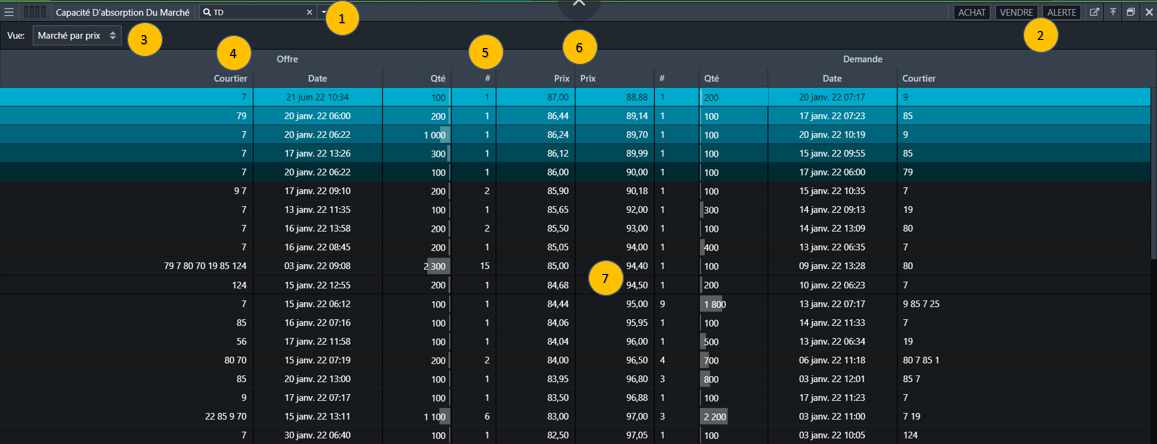The width and height of the screenshot is (1157, 444).
Task: Open the hamburger menu in the panel header
Action: (9, 12)
